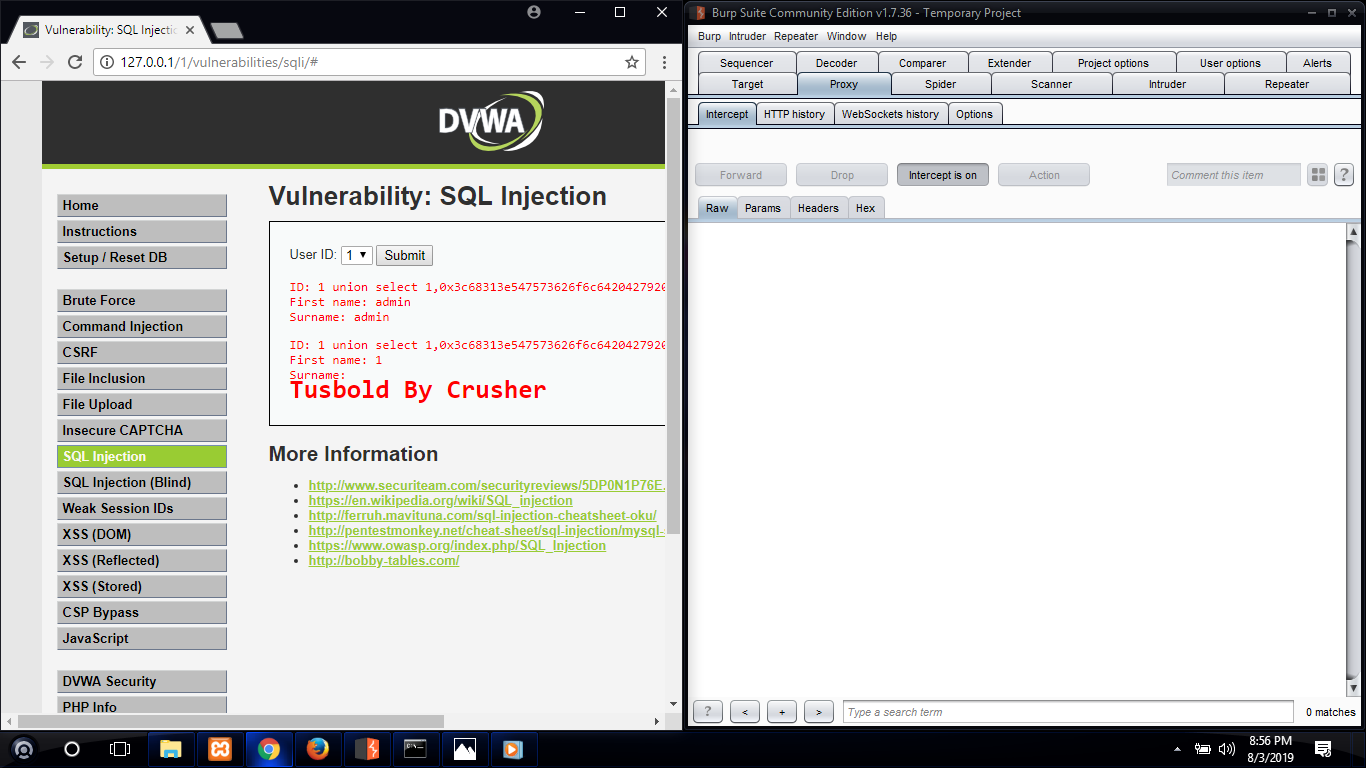Open DVWA Command Injection page
The height and width of the screenshot is (768, 1366).
[x=142, y=326]
